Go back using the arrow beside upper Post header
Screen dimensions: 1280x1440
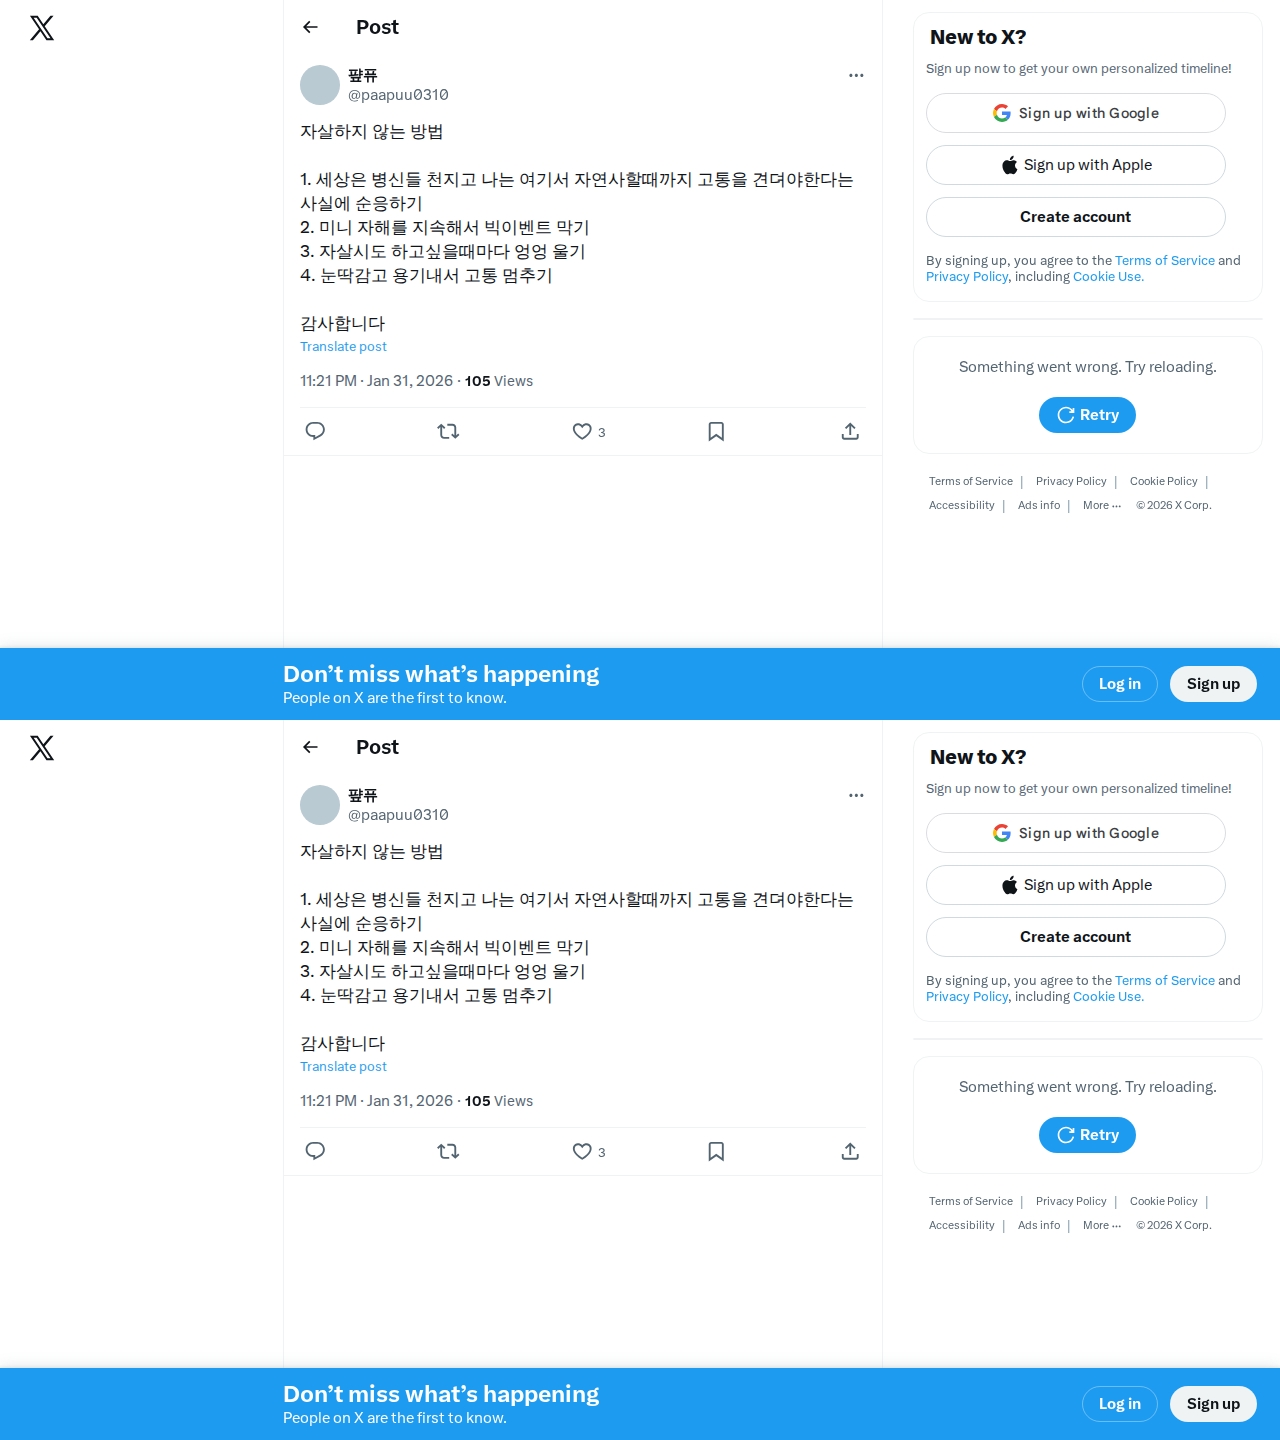[310, 27]
